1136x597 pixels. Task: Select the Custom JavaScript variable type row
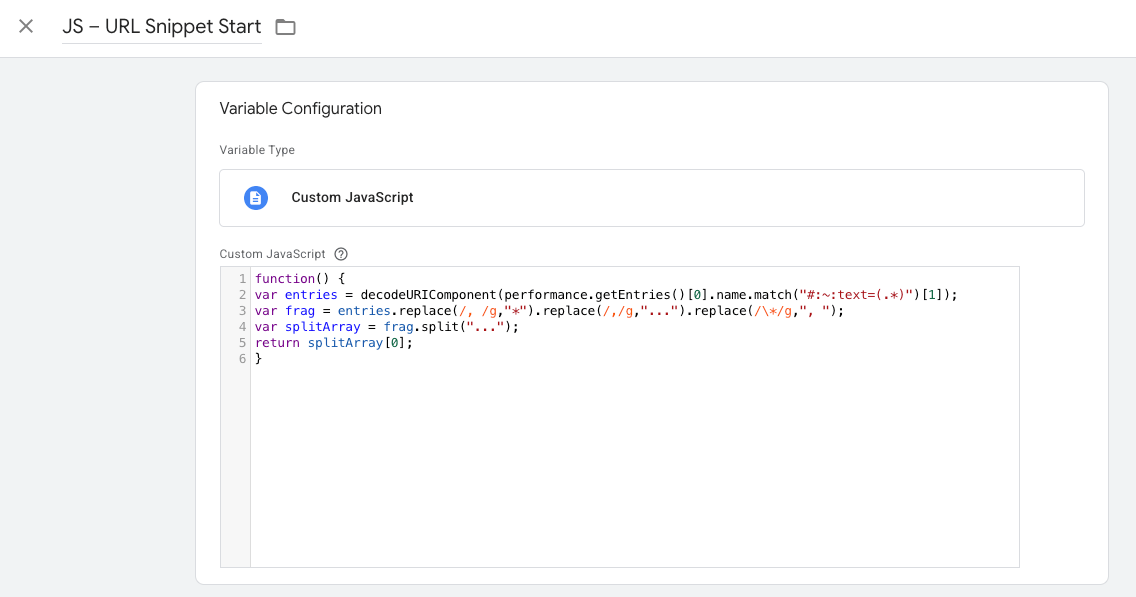(651, 197)
